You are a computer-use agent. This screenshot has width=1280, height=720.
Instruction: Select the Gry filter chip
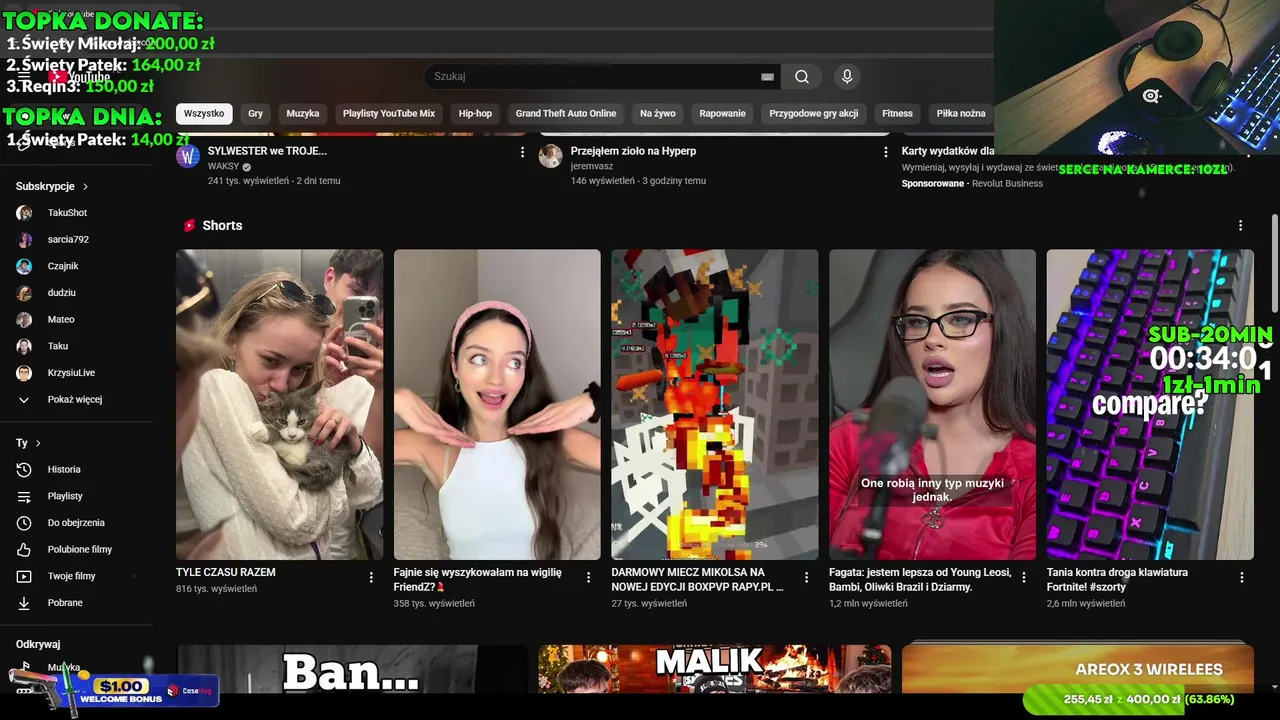click(x=256, y=114)
